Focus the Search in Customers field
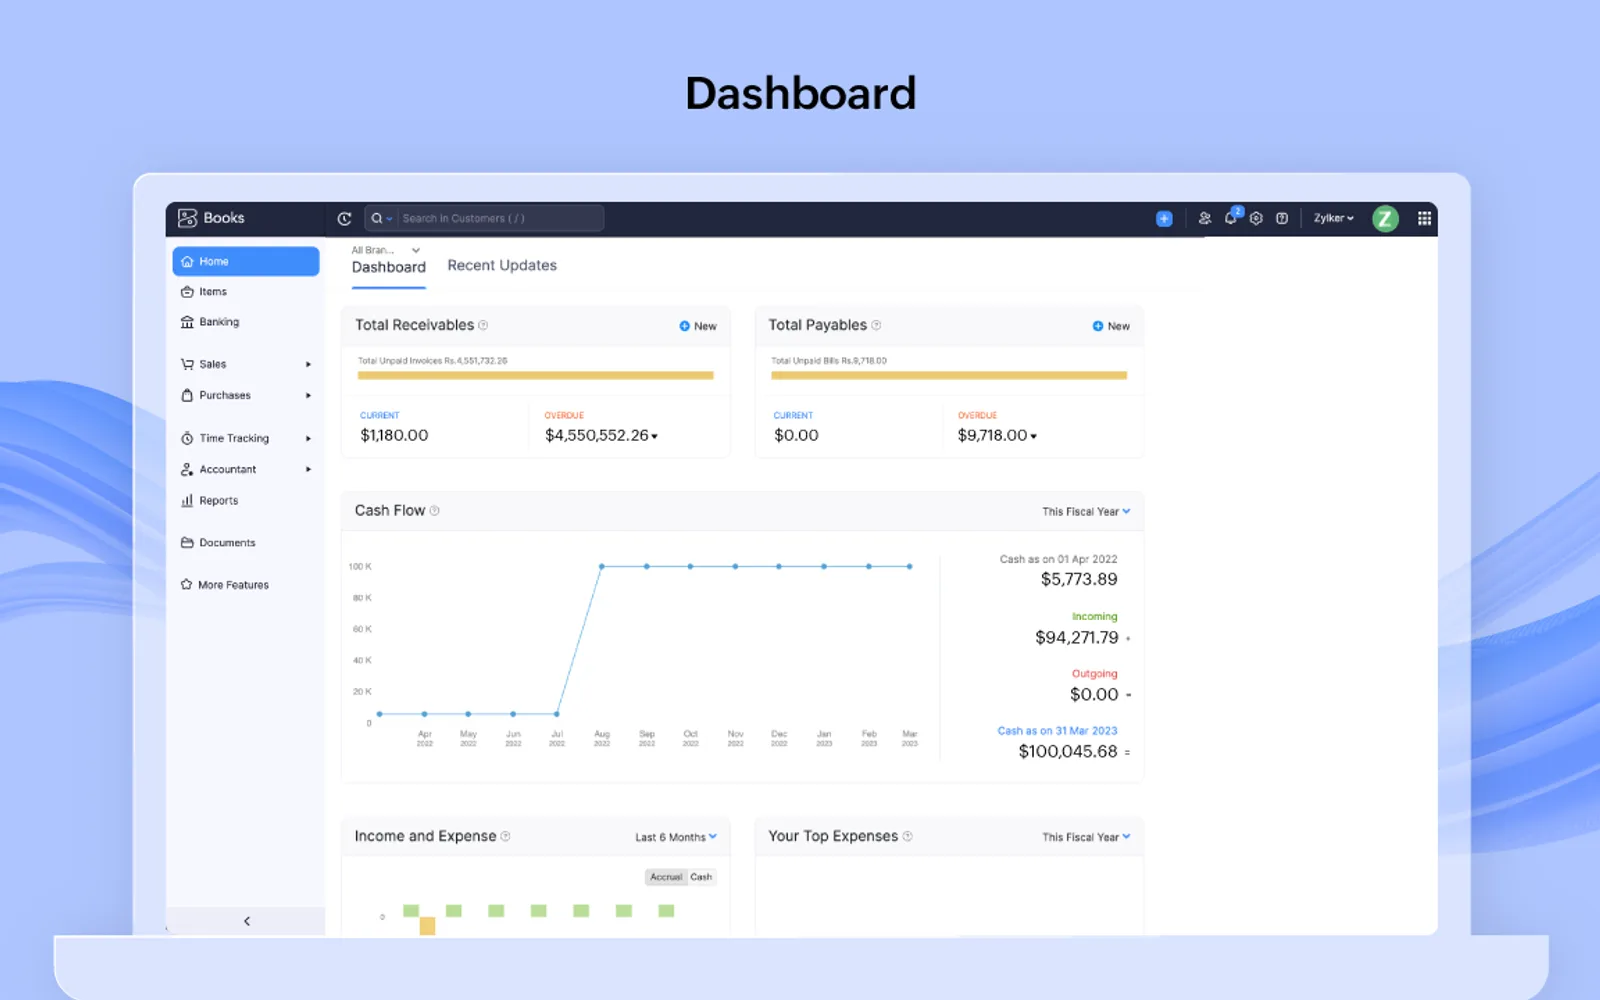 click(x=500, y=219)
